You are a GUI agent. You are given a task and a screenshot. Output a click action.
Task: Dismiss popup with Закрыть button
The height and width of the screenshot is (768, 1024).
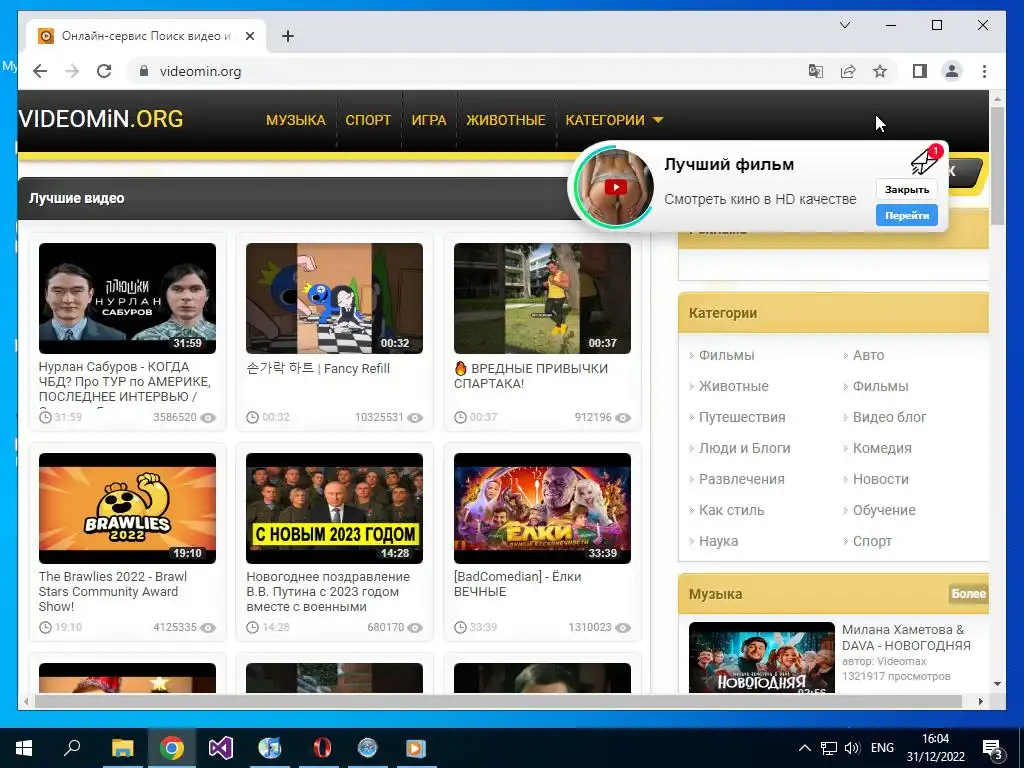(x=906, y=189)
